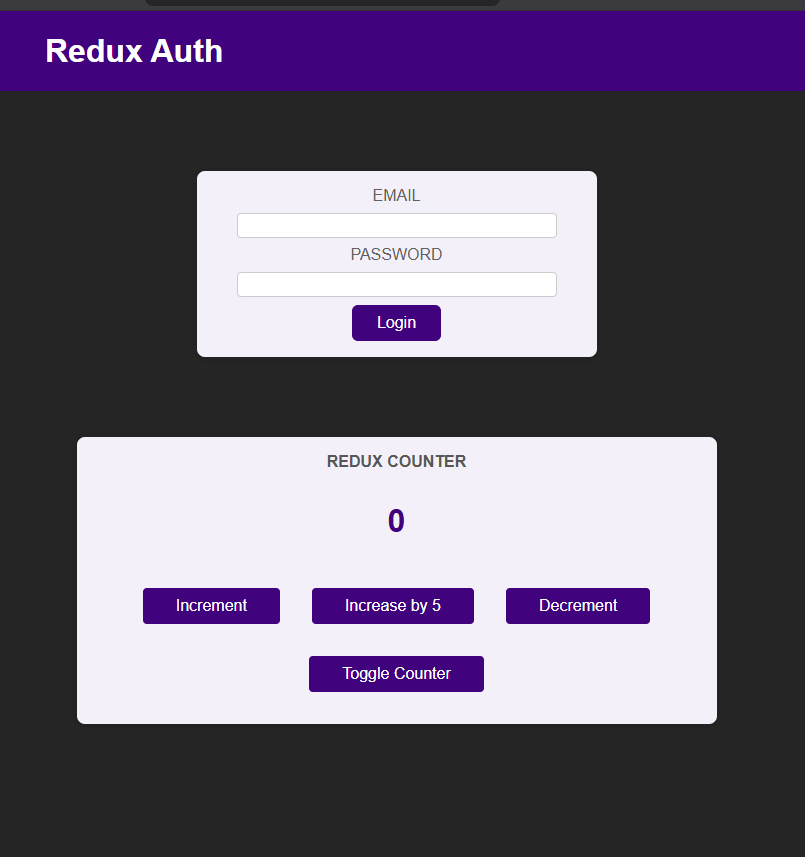
Task: Click the Increment button
Action: (211, 605)
